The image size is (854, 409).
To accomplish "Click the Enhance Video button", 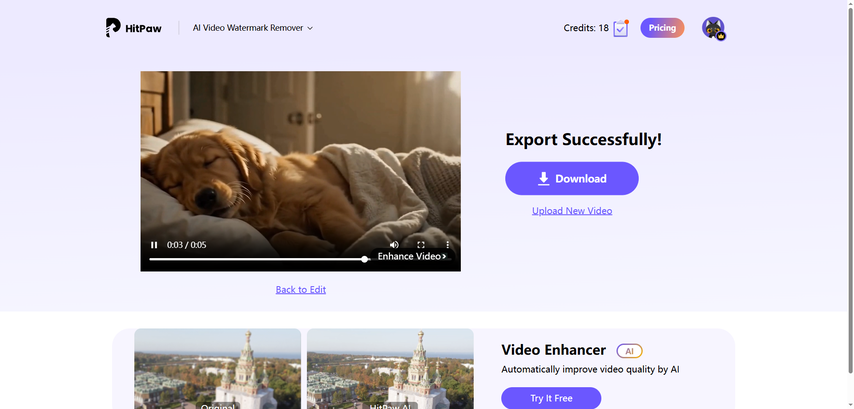I will 412,256.
